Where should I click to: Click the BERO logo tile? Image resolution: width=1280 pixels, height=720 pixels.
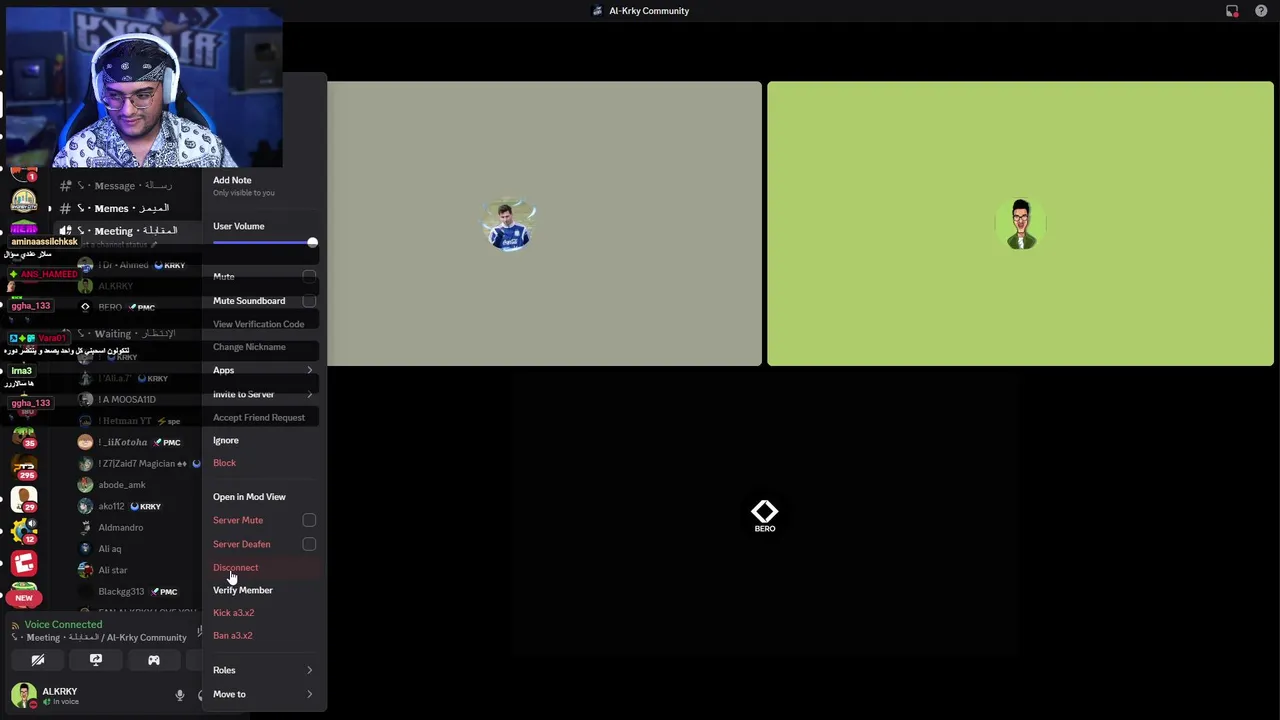coord(764,516)
